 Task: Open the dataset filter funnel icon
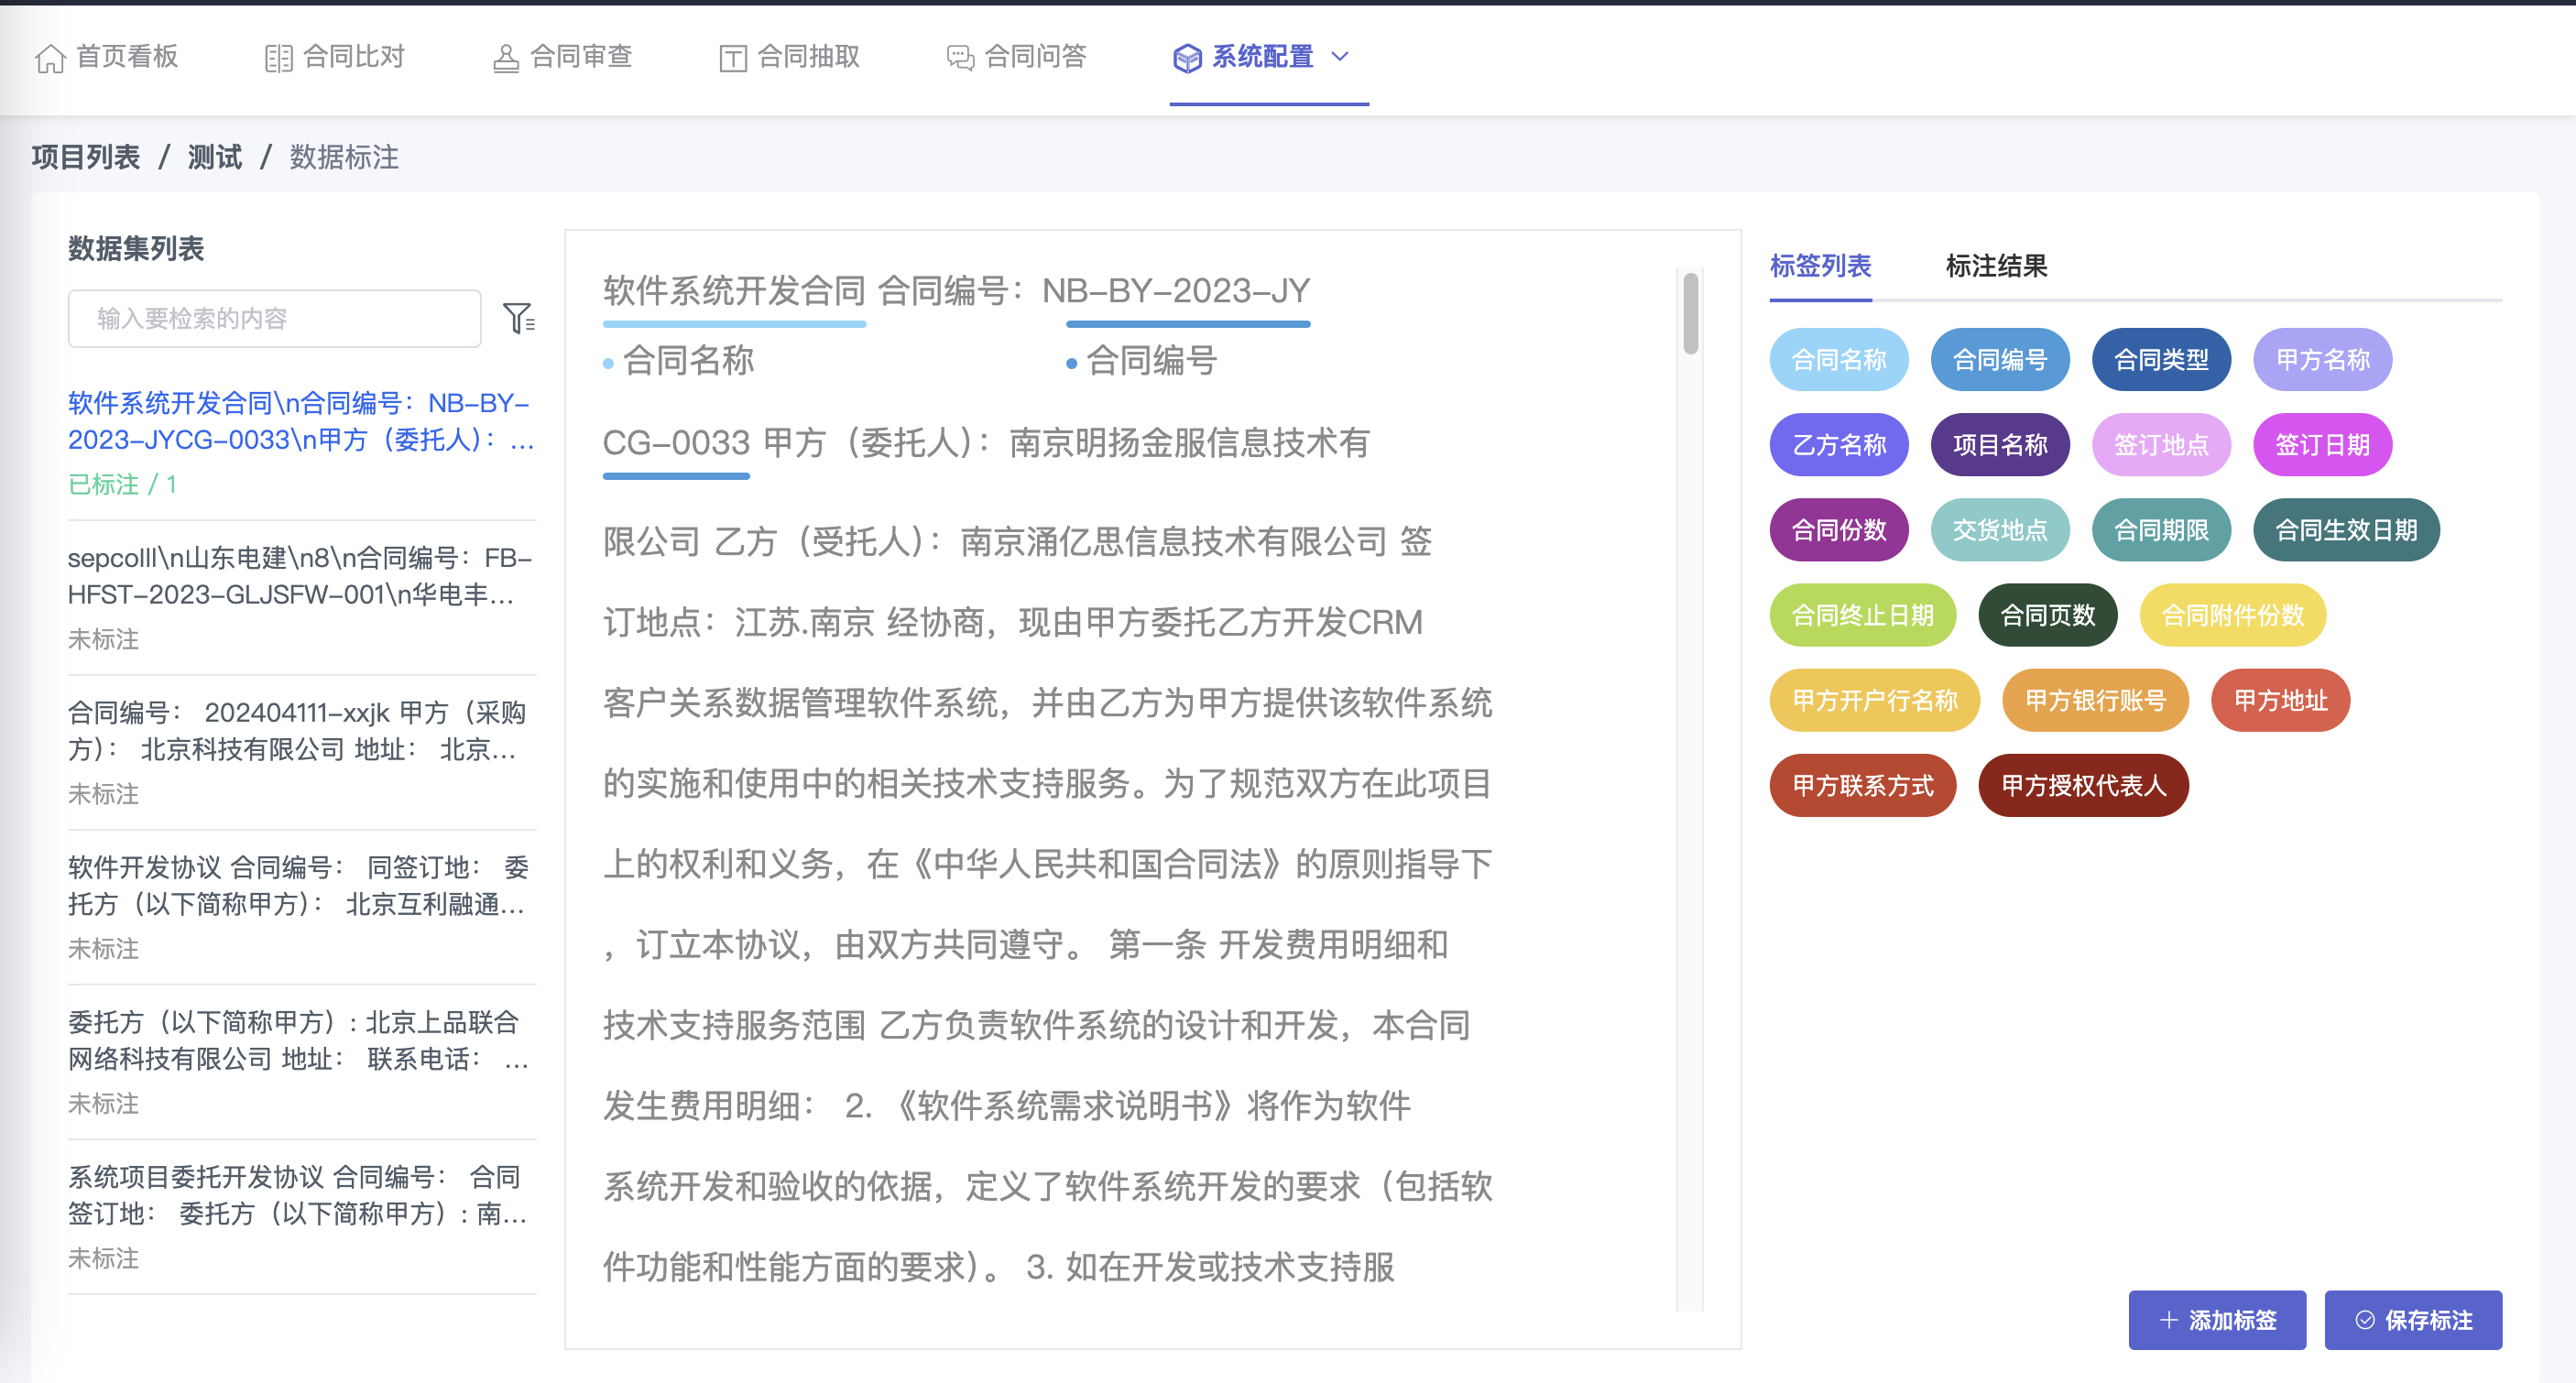click(518, 319)
